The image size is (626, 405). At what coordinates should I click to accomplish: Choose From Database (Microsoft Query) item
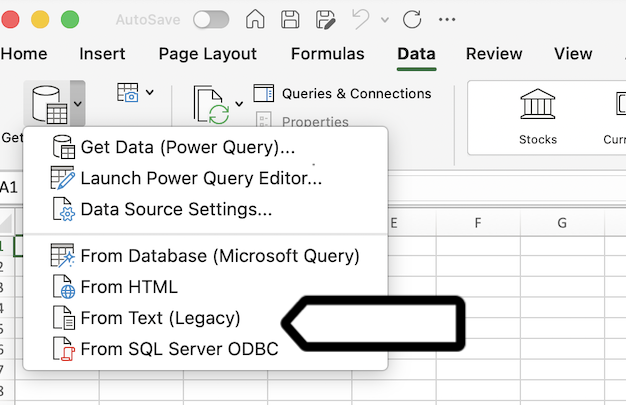pyautogui.click(x=206, y=256)
